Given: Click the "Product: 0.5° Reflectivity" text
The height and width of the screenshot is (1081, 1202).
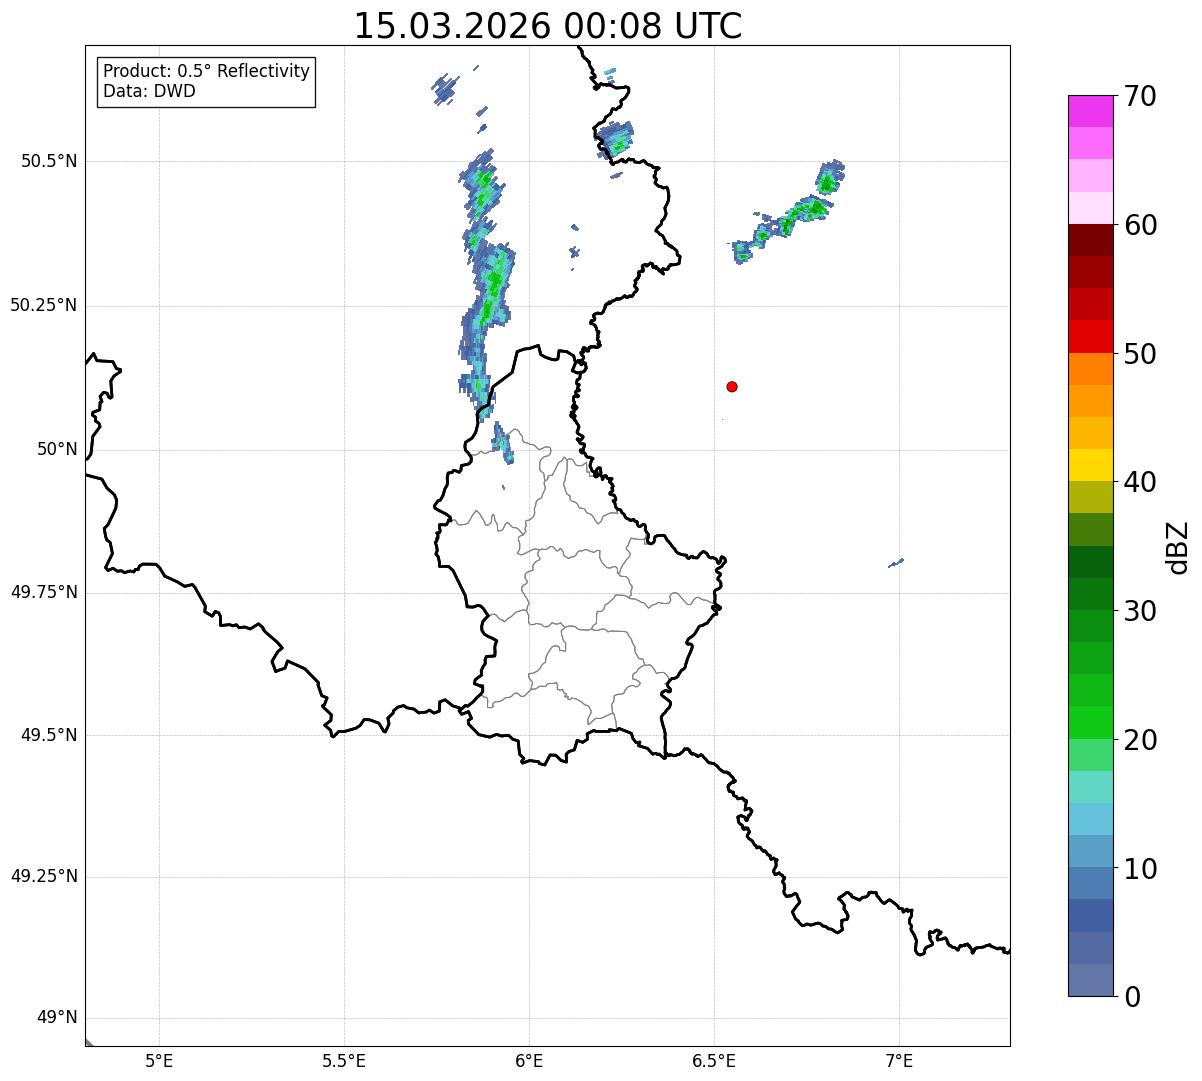Looking at the screenshot, I should pyautogui.click(x=206, y=71).
